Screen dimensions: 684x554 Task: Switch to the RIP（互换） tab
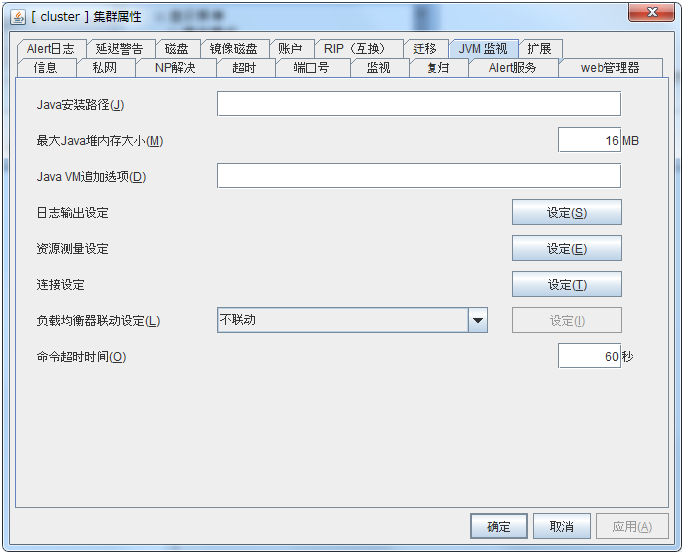point(357,48)
